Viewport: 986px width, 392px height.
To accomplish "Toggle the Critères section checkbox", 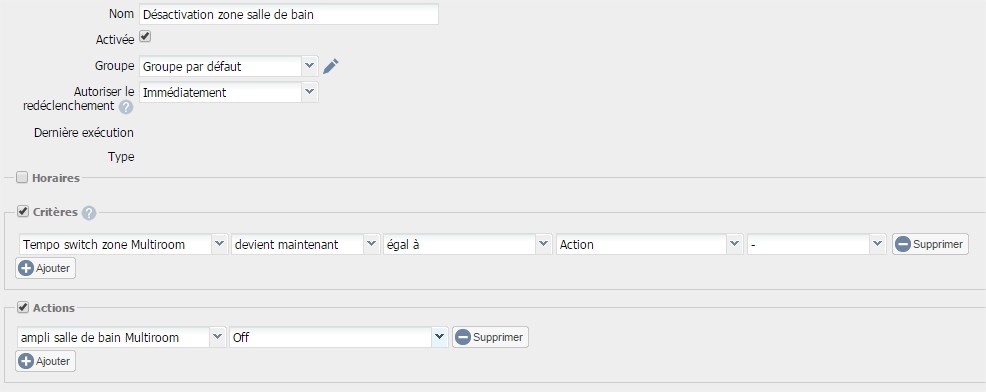I will (x=23, y=212).
